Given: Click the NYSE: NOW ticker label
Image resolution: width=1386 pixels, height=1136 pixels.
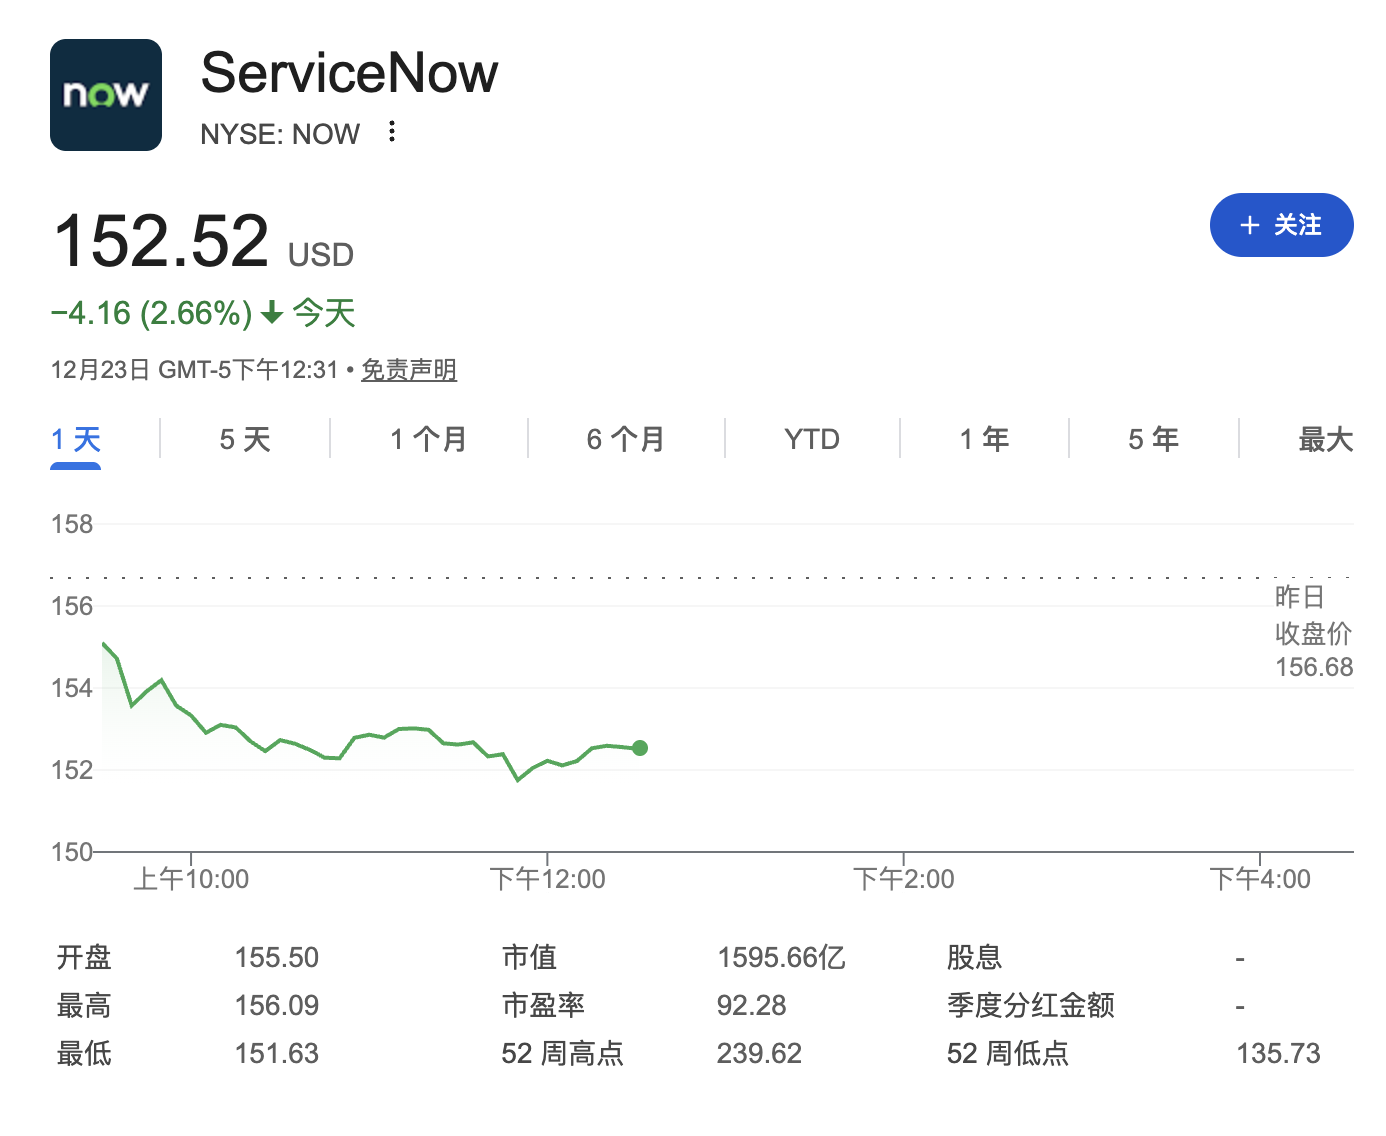Looking at the screenshot, I should (280, 134).
